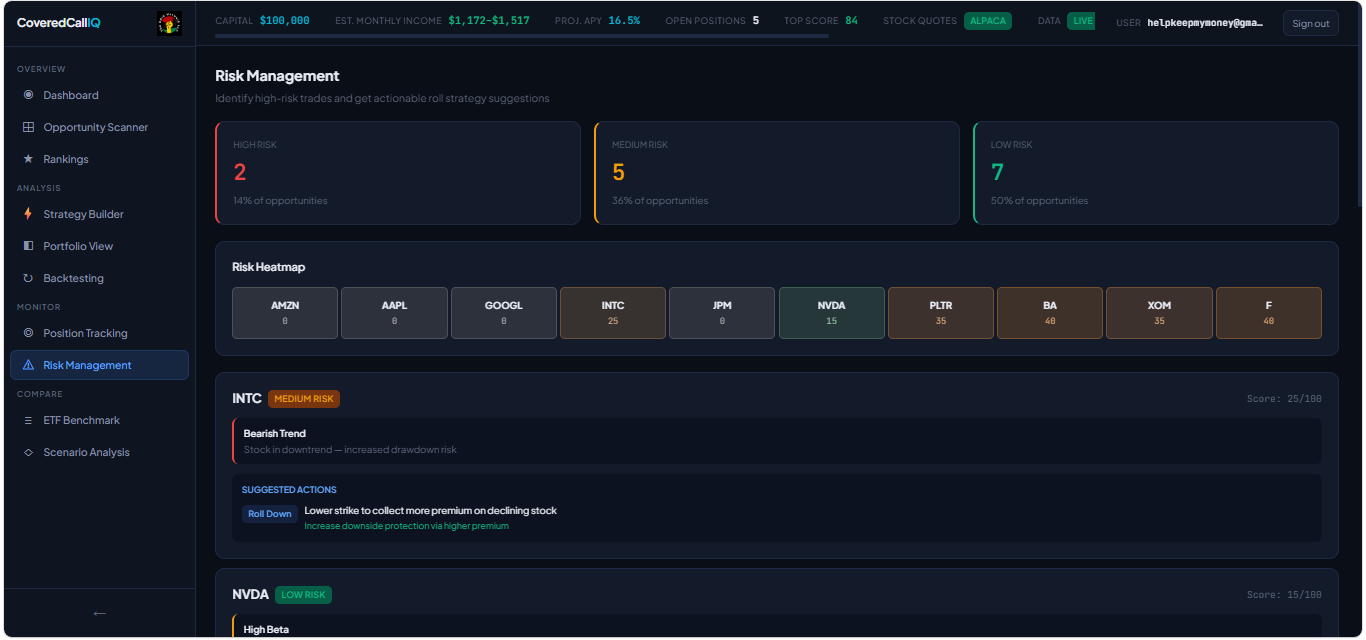
Task: Click the Scenario Analysis diamond icon
Action: (28, 452)
